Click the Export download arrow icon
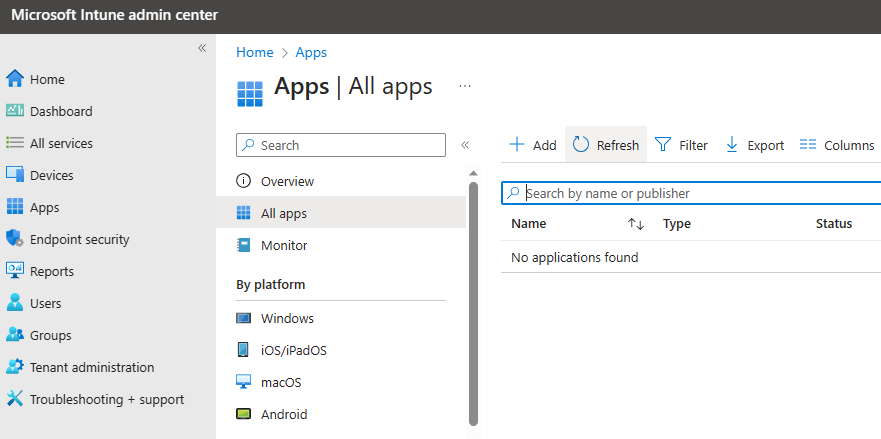 tap(731, 145)
